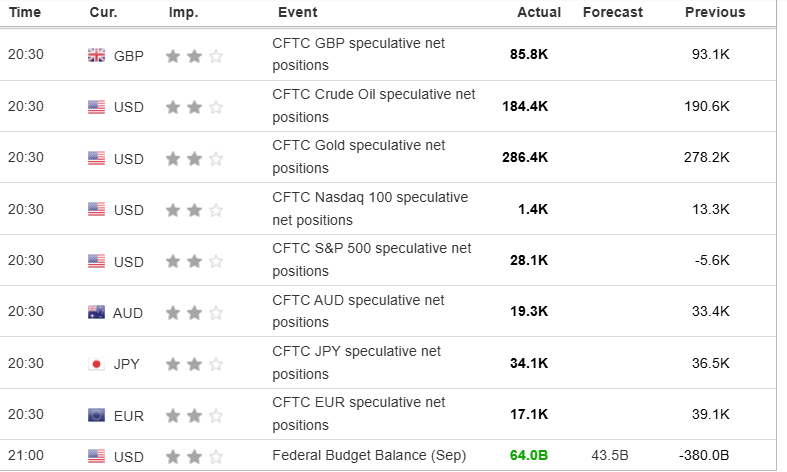The height and width of the screenshot is (472, 787).
Task: Open CFTC Crude Oil speculative net positions
Action: click(x=373, y=105)
